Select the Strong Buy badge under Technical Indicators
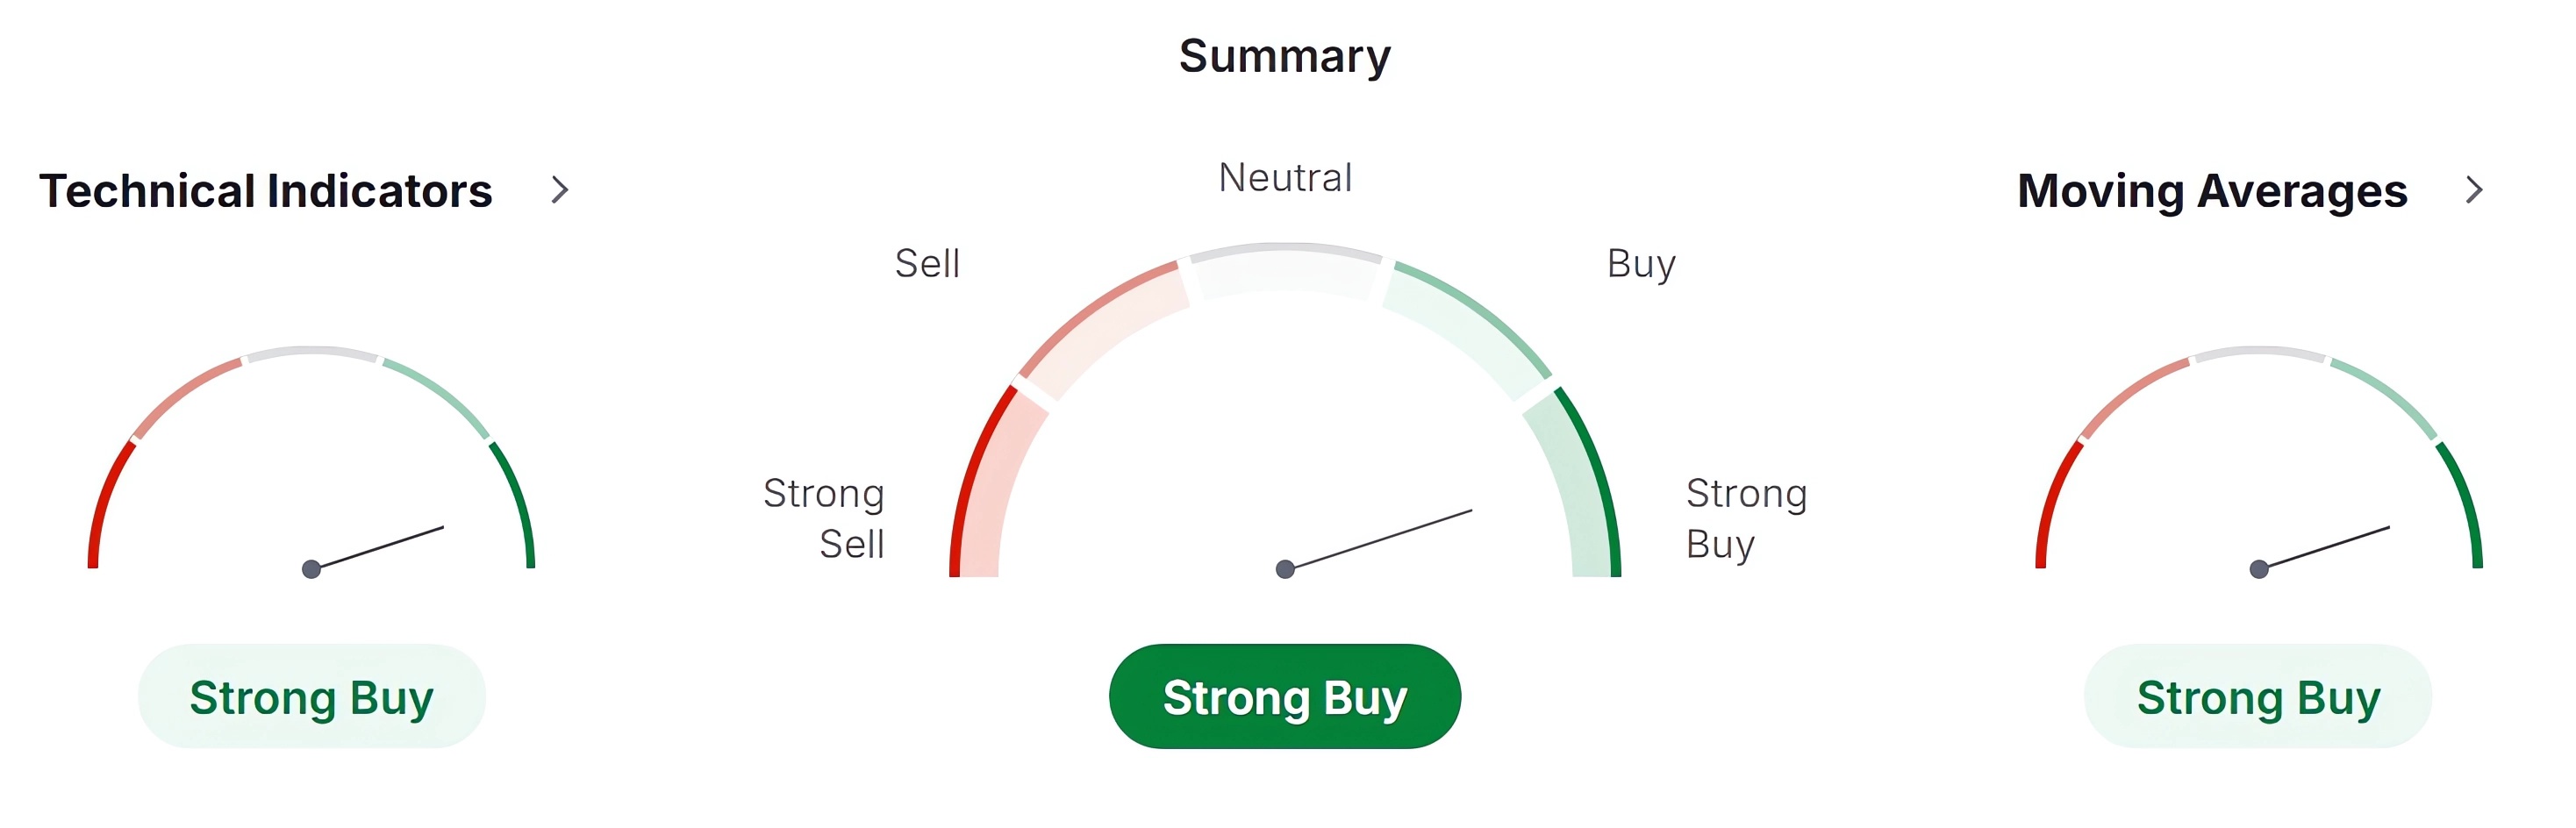2576x828 pixels. 311,697
